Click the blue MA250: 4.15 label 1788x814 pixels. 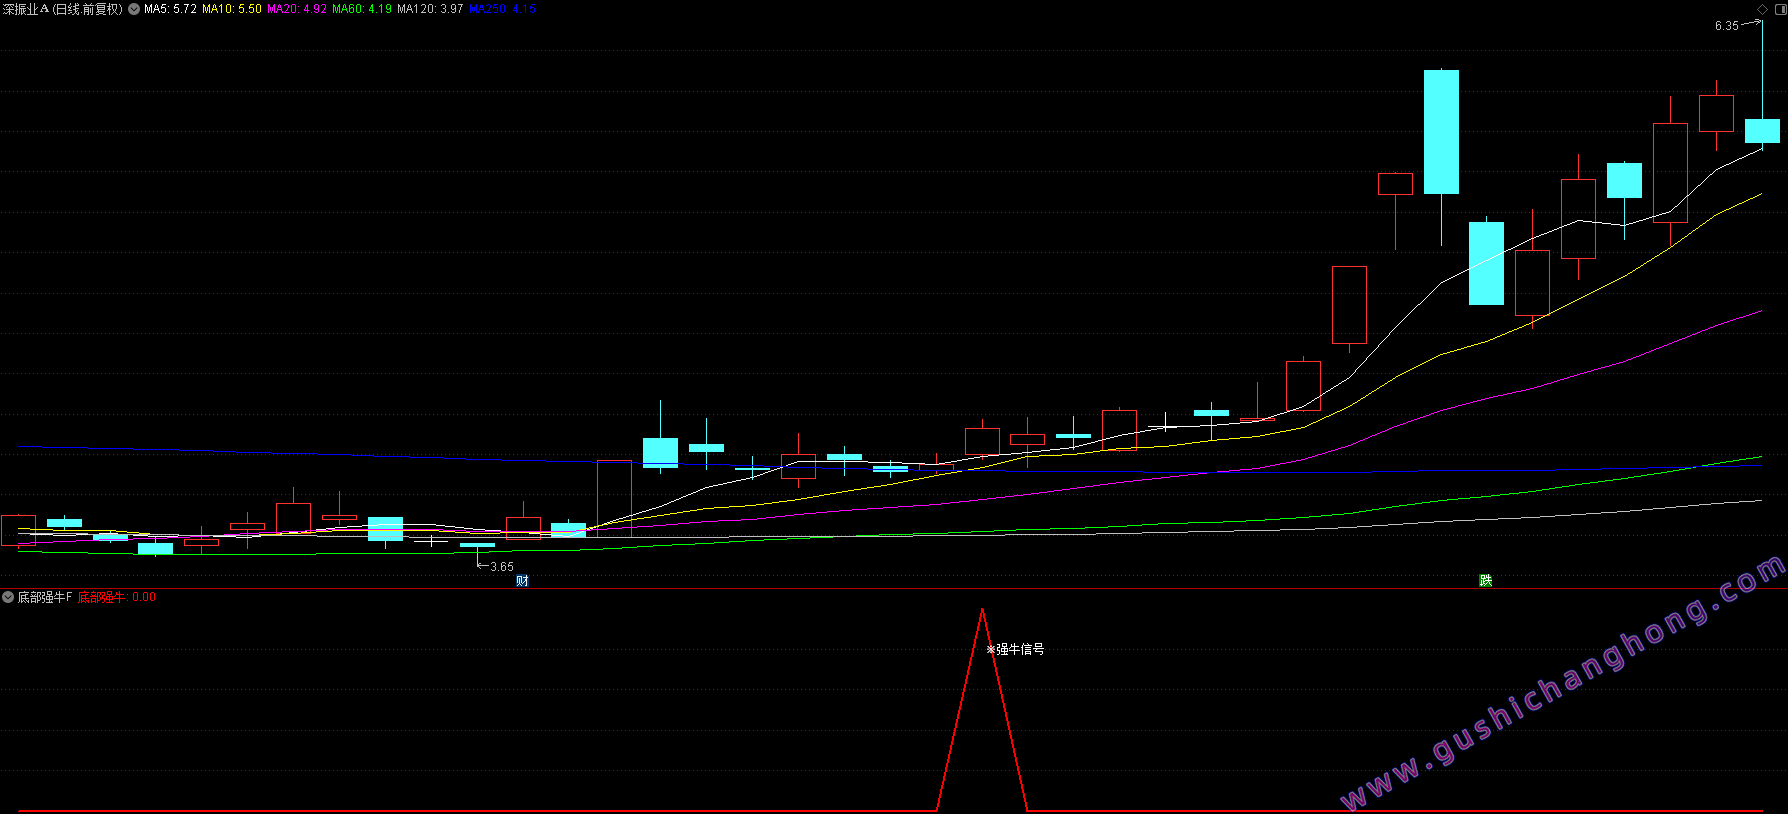tap(503, 9)
